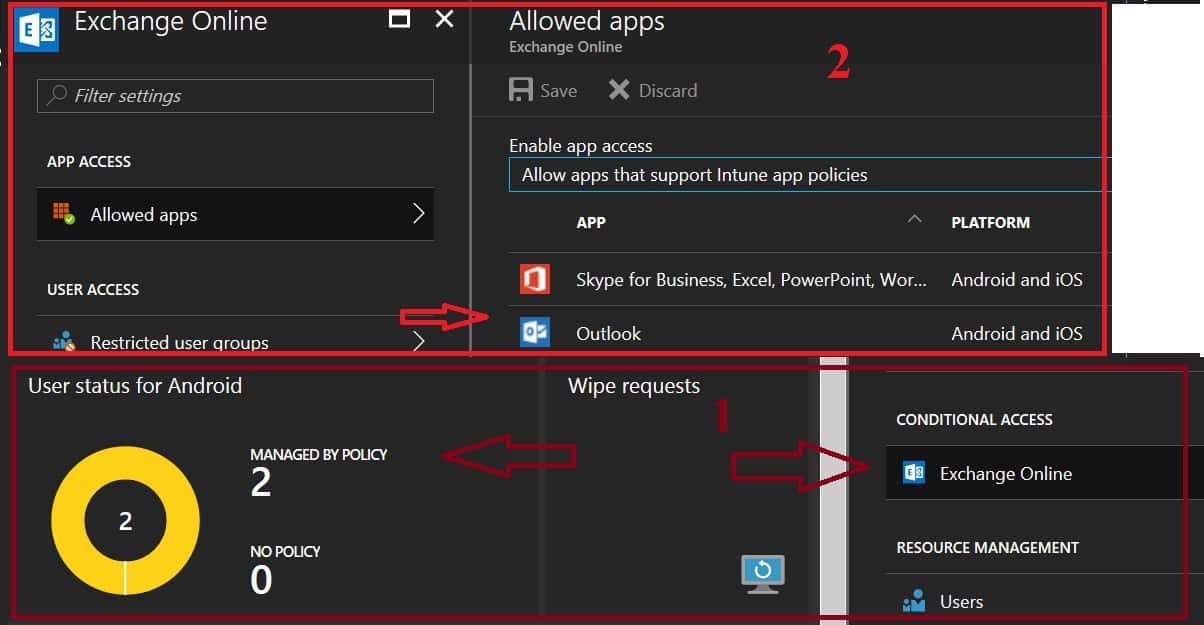Click the Users icon under Resource Management
Image resolution: width=1204 pixels, height=625 pixels.
point(913,601)
